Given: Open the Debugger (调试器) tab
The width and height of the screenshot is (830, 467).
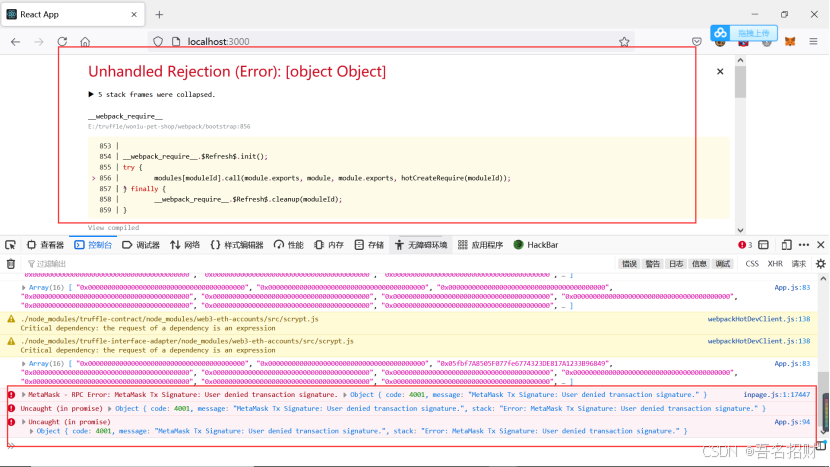Looking at the screenshot, I should [x=141, y=245].
